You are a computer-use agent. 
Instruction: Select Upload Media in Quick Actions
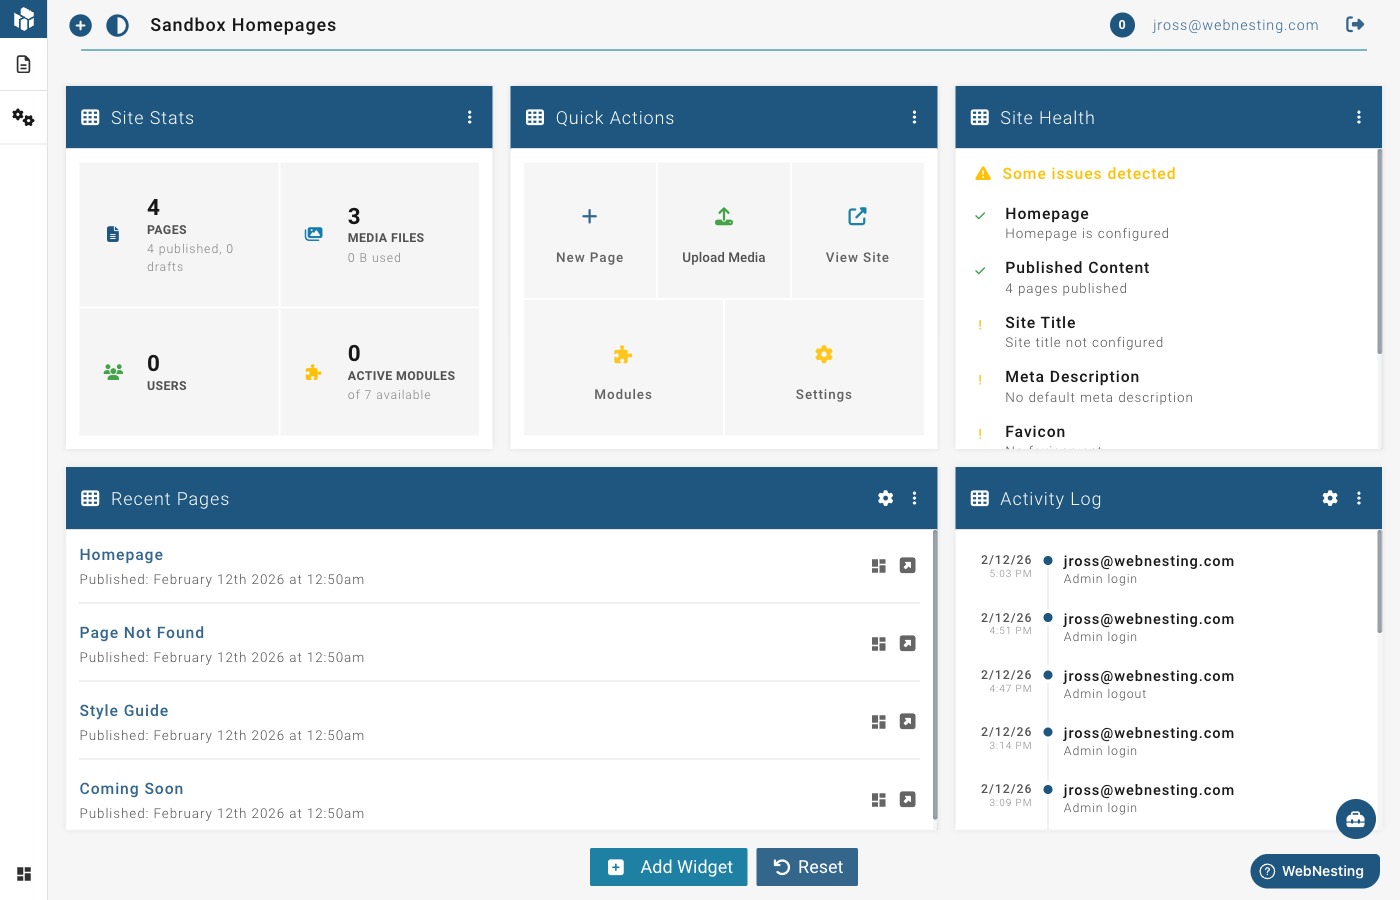(723, 230)
